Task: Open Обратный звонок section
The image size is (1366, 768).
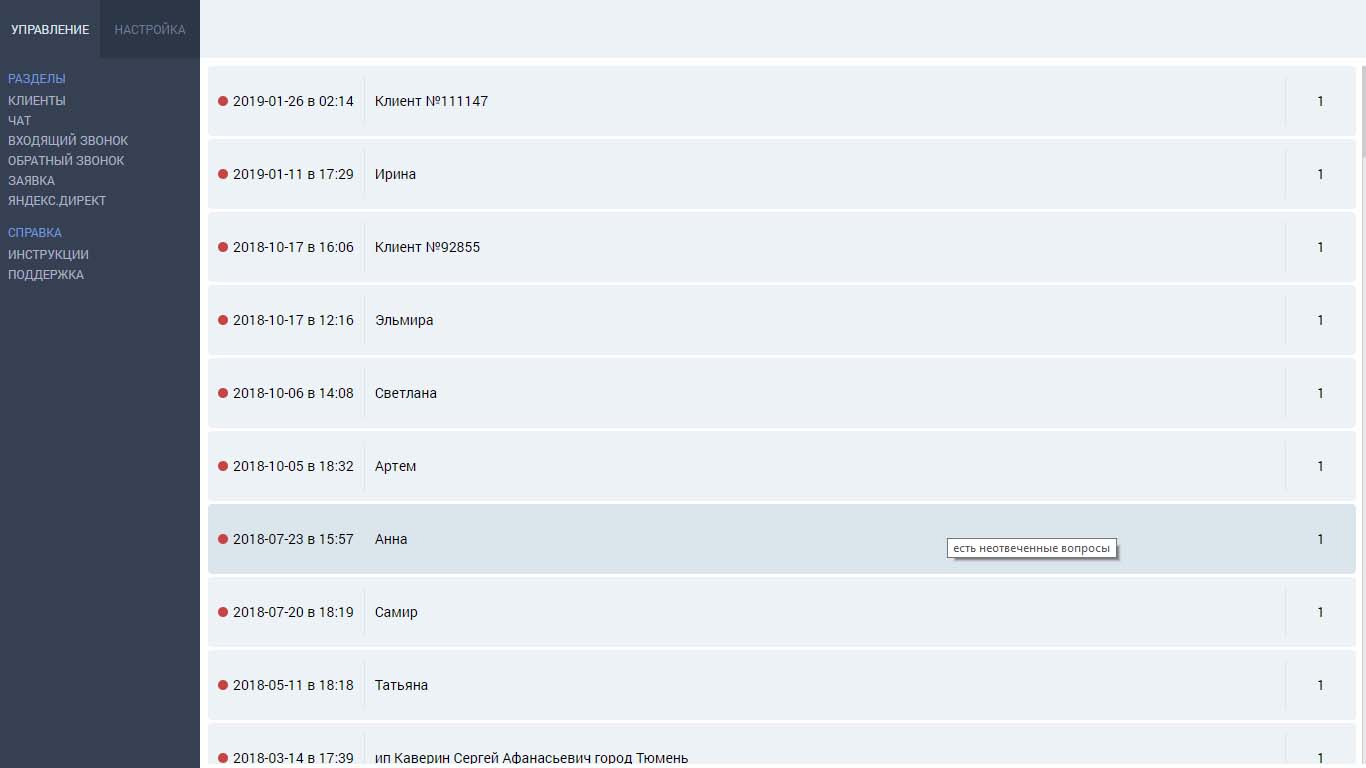Action: pyautogui.click(x=66, y=161)
